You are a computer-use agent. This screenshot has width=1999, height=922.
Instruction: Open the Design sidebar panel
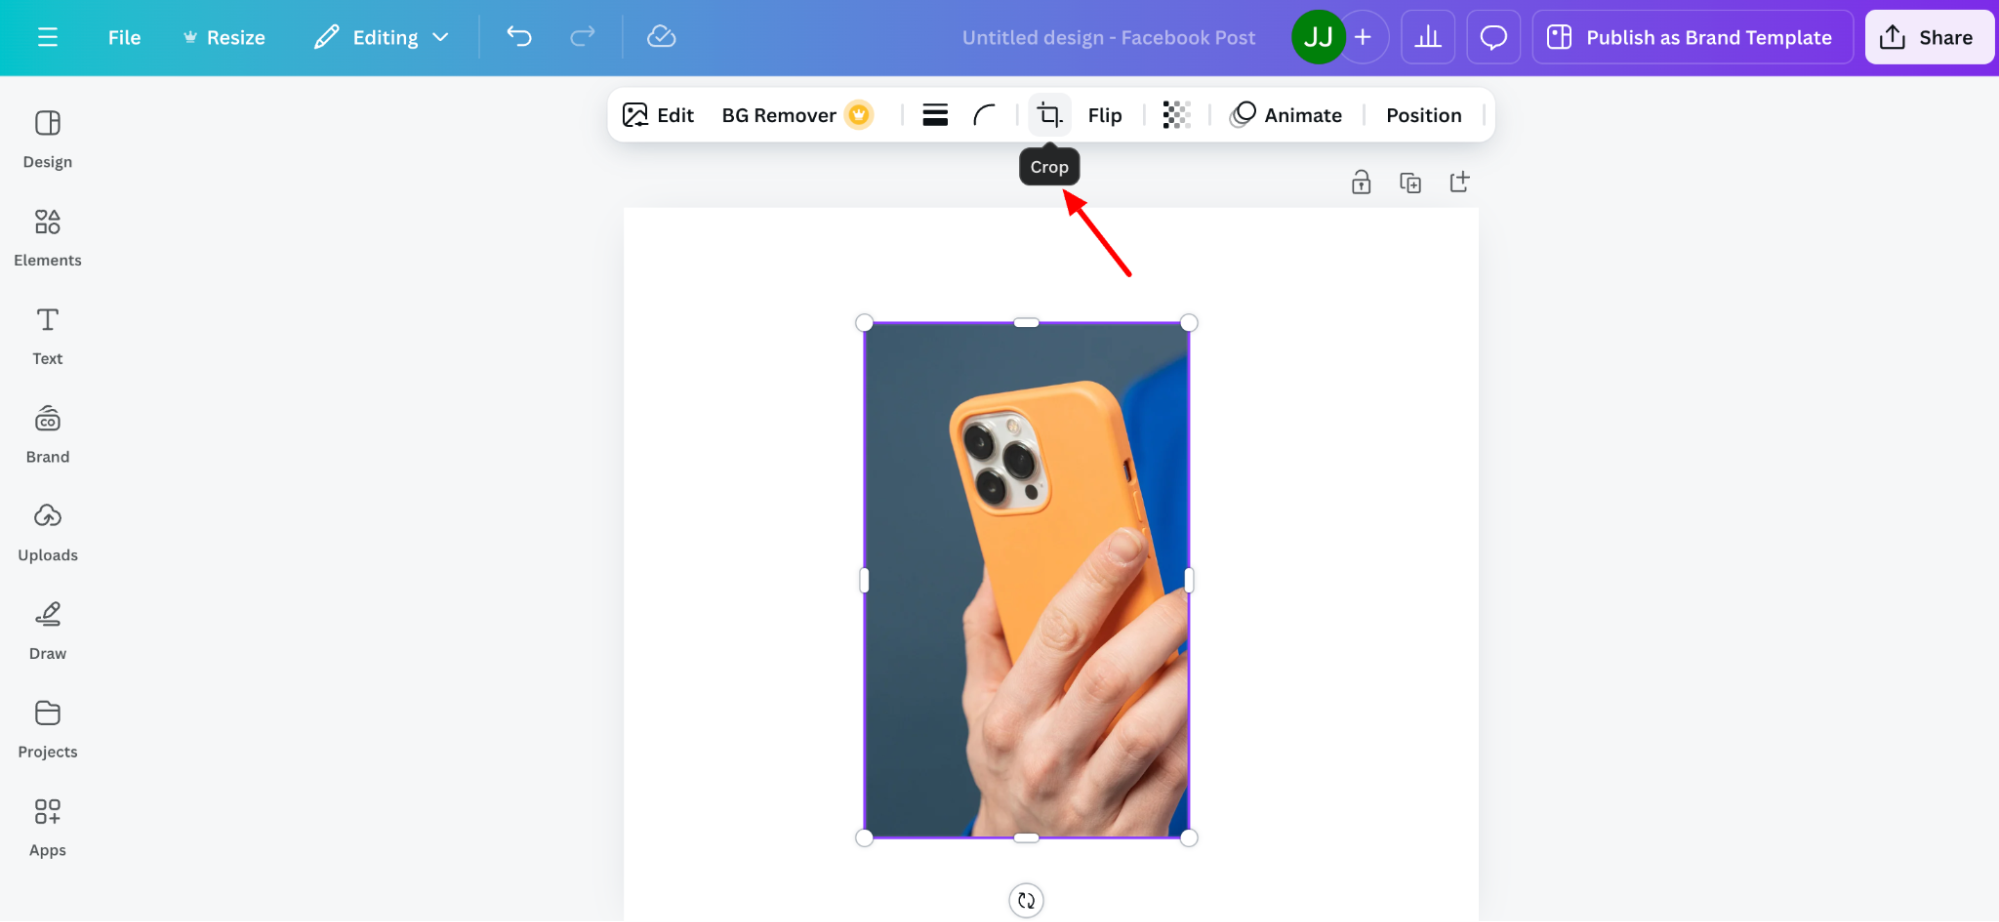click(47, 140)
